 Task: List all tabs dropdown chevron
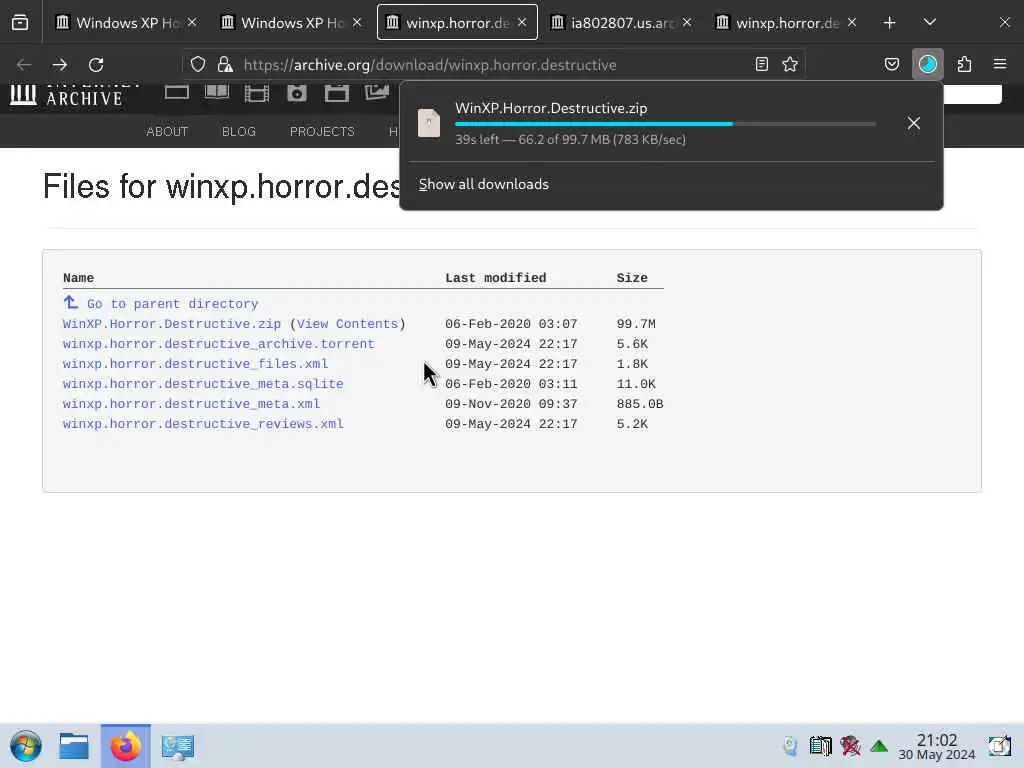click(930, 23)
